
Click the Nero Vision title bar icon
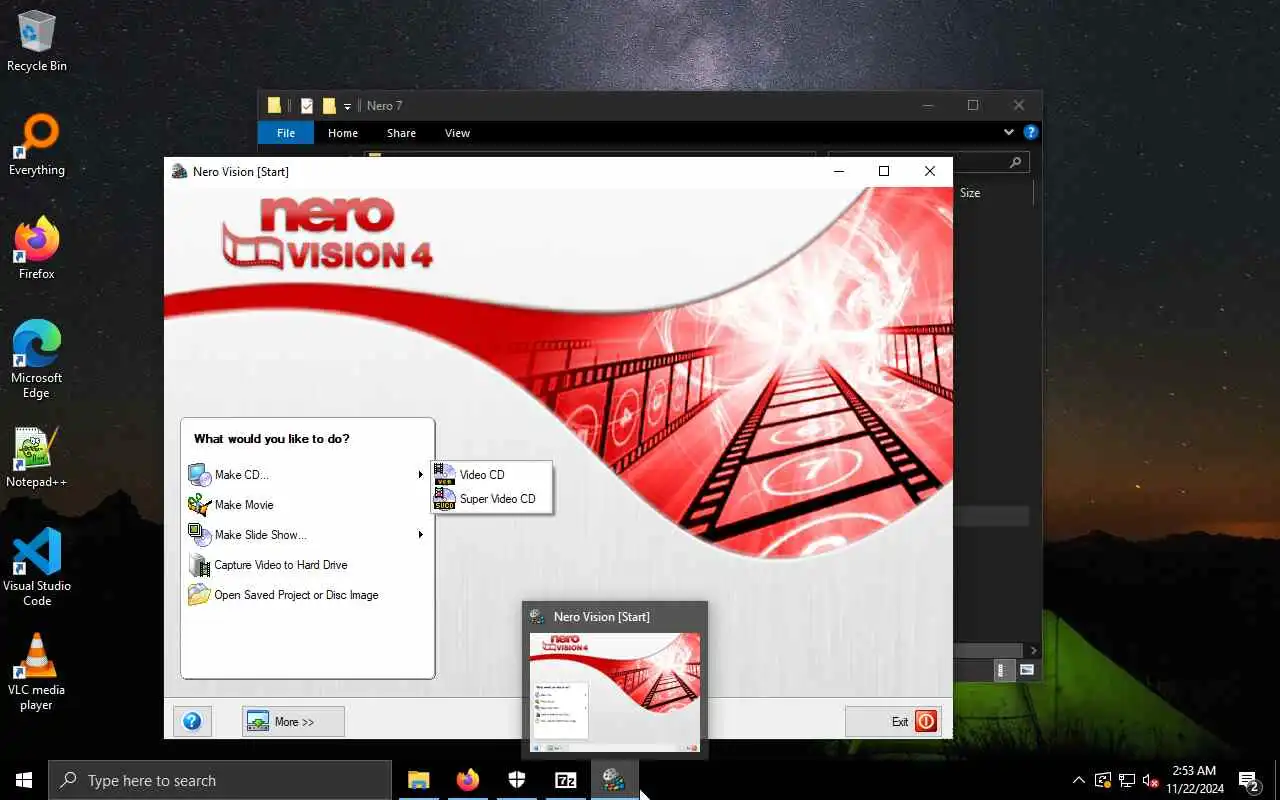coord(179,171)
